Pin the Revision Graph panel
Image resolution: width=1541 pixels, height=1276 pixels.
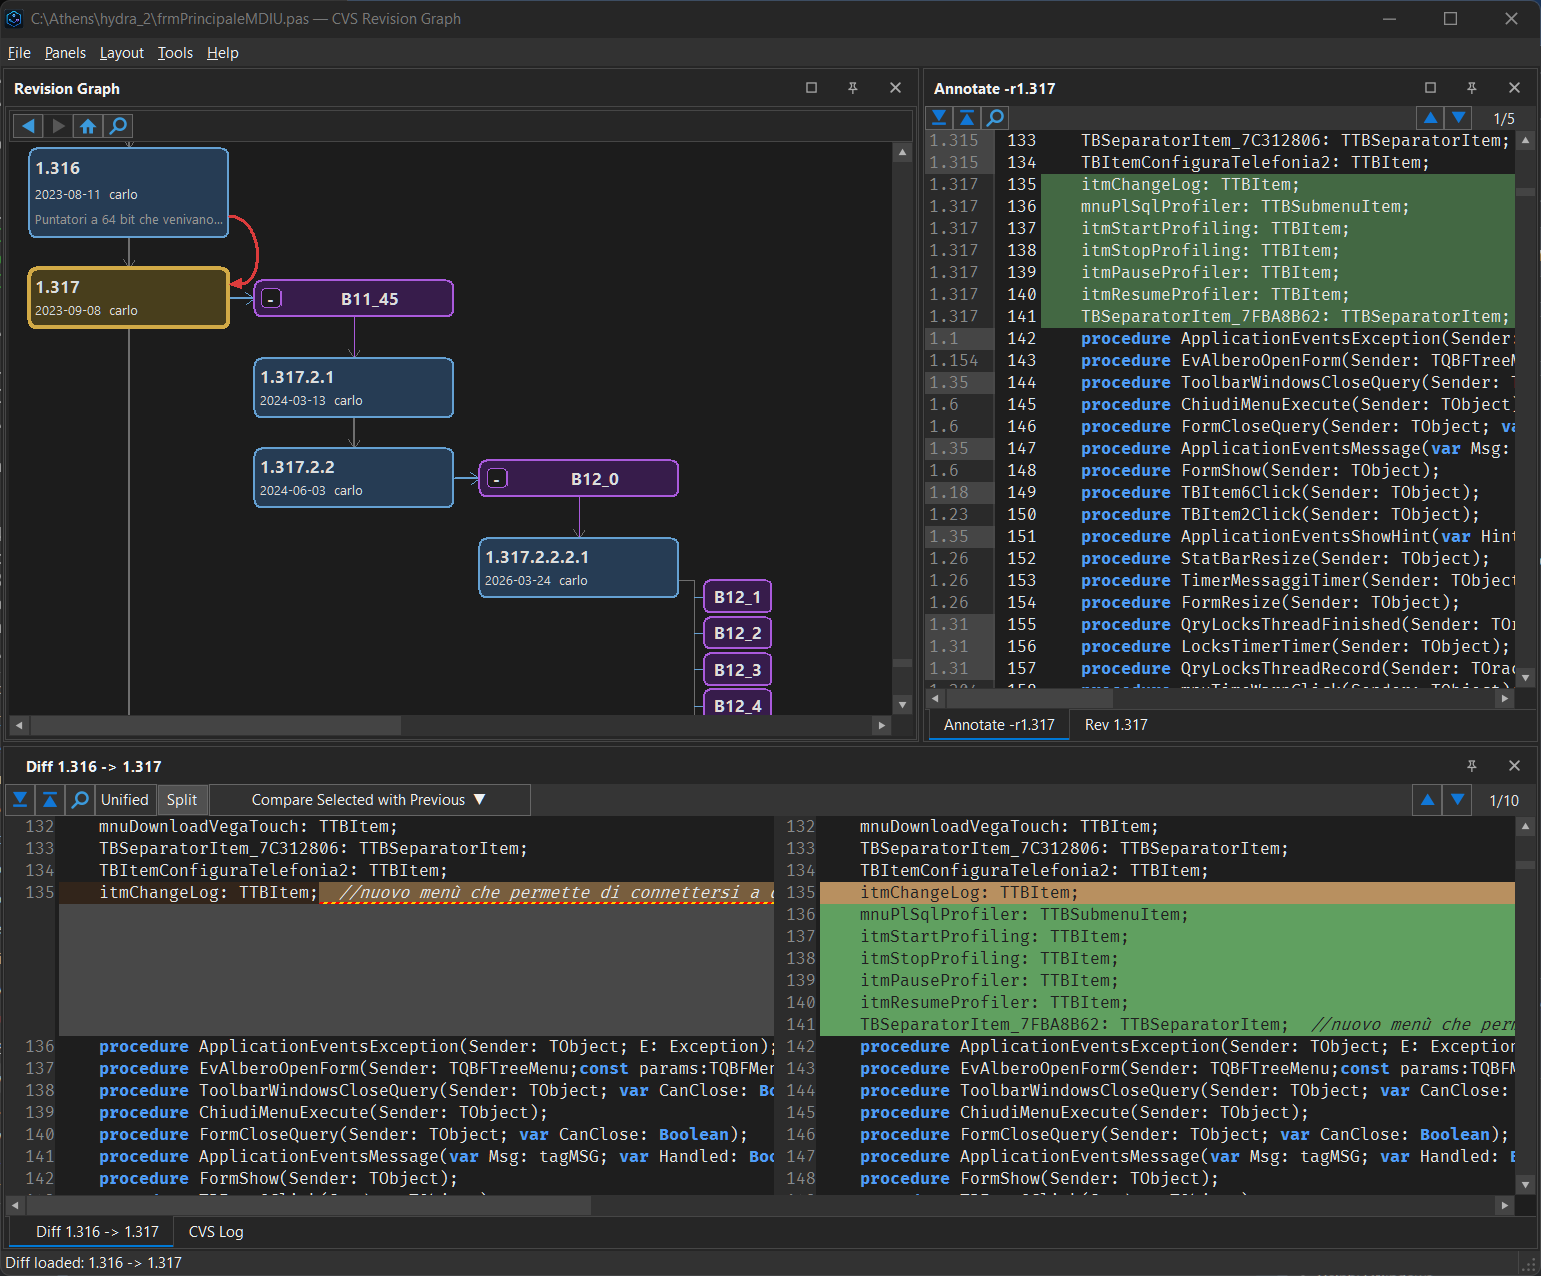[853, 88]
